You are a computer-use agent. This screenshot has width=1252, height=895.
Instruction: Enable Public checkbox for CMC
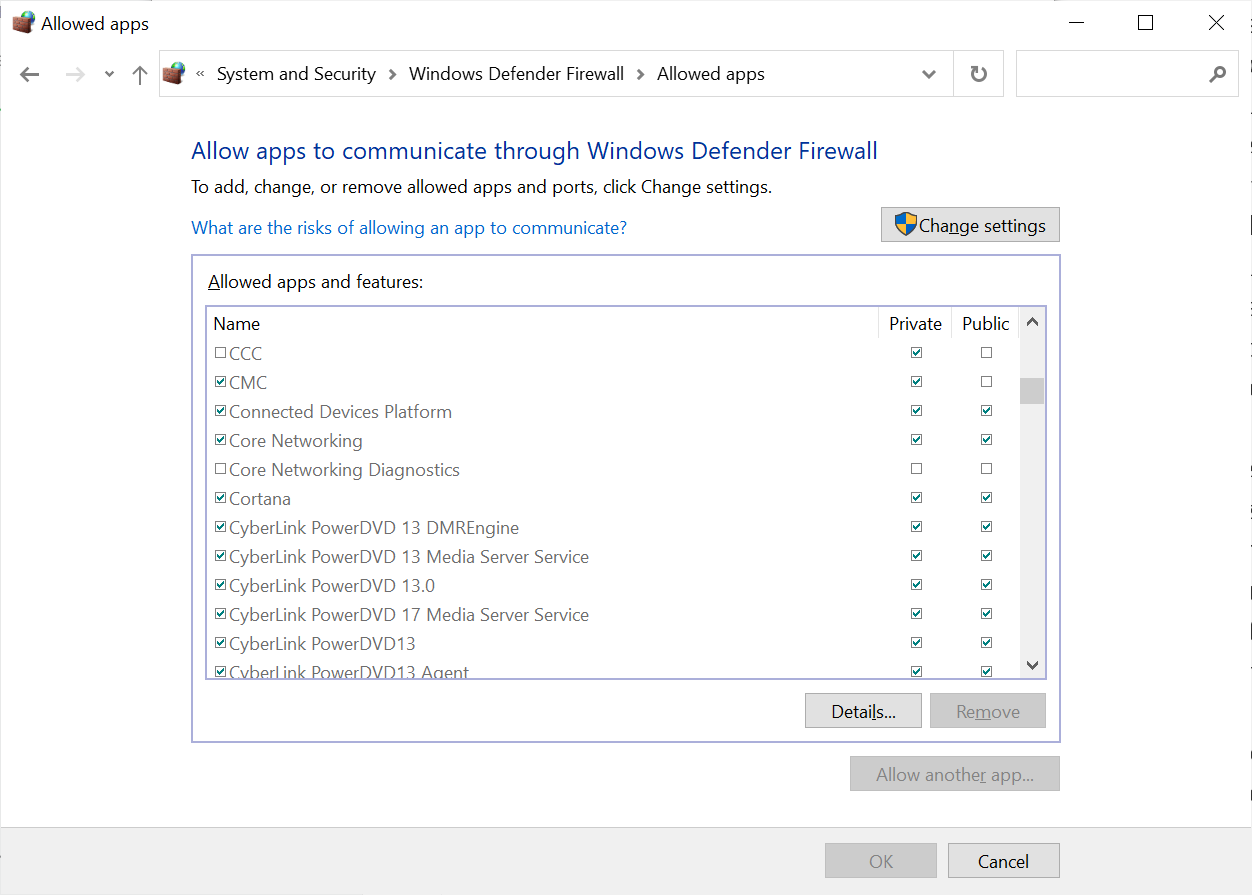(x=987, y=382)
